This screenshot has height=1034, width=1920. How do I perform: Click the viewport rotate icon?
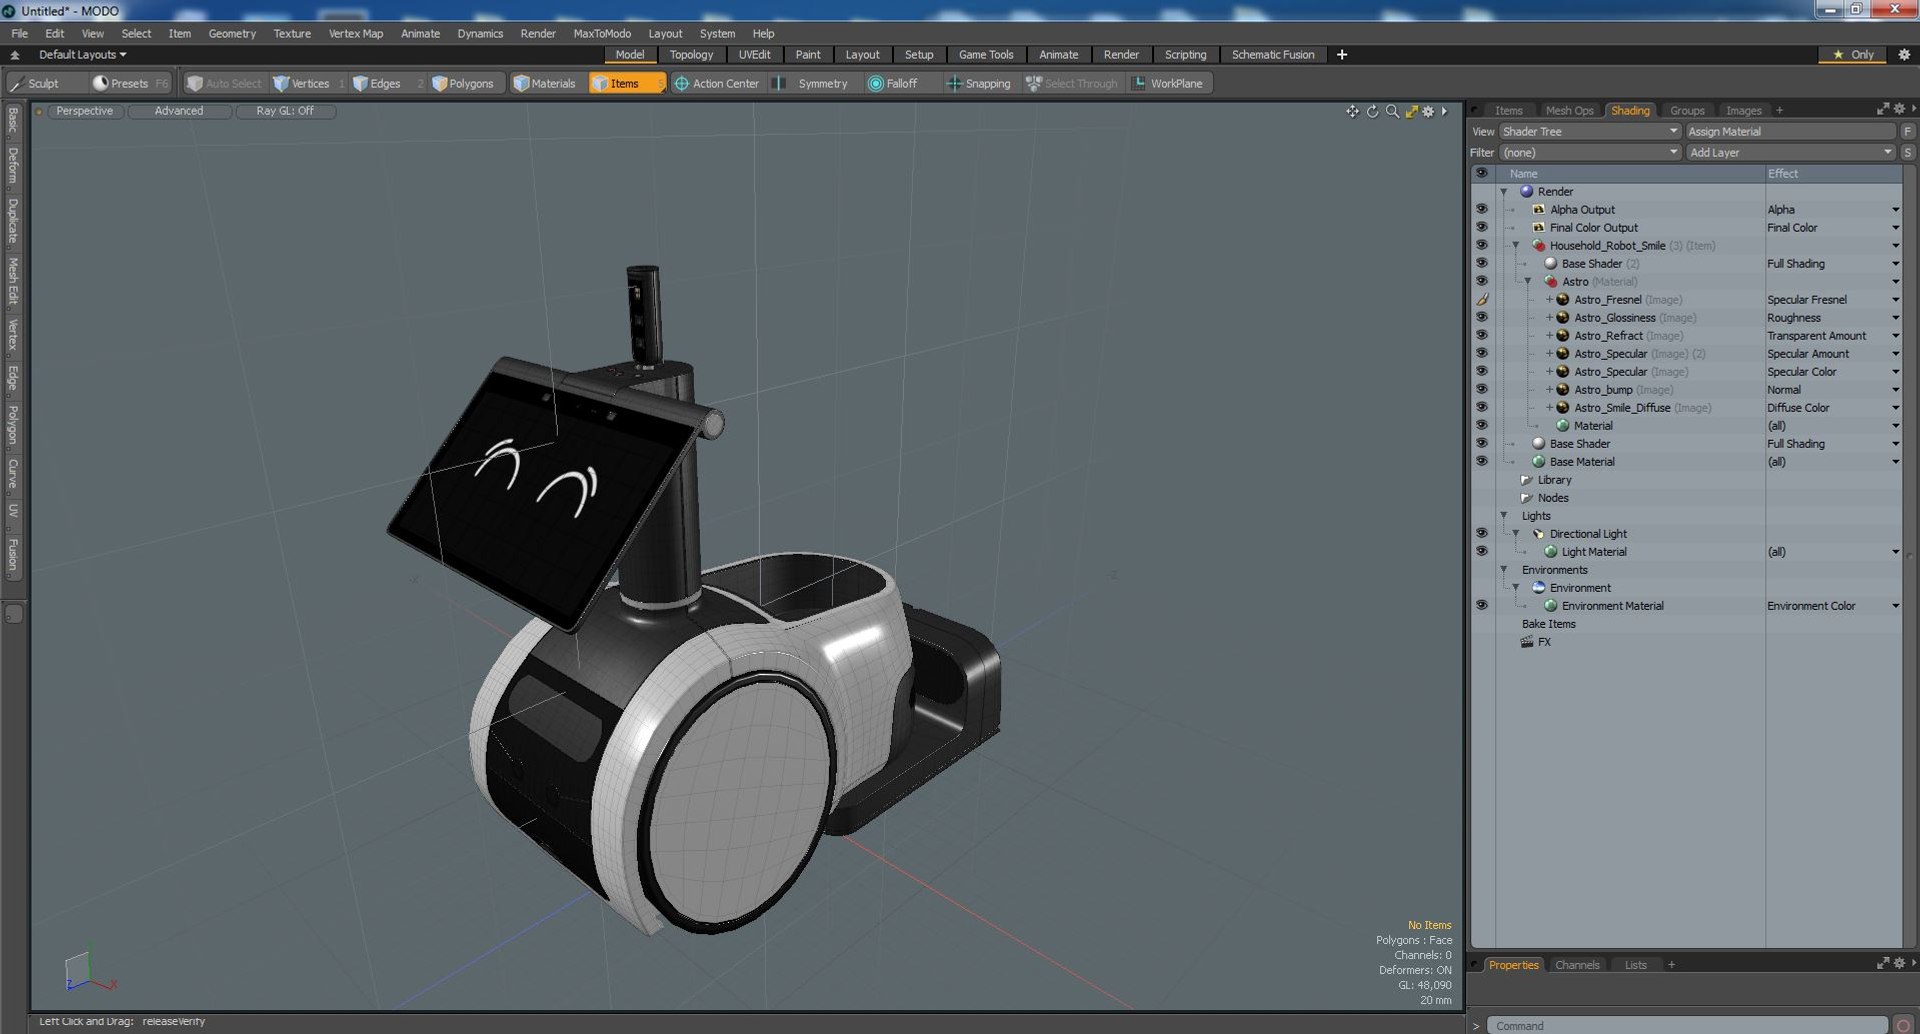click(x=1372, y=111)
